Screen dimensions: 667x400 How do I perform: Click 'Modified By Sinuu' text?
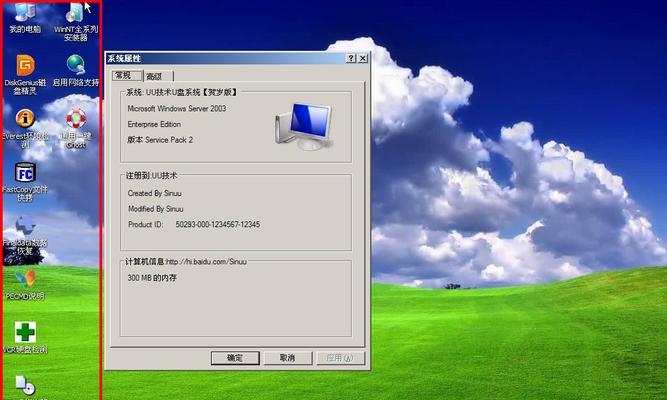click(x=156, y=209)
